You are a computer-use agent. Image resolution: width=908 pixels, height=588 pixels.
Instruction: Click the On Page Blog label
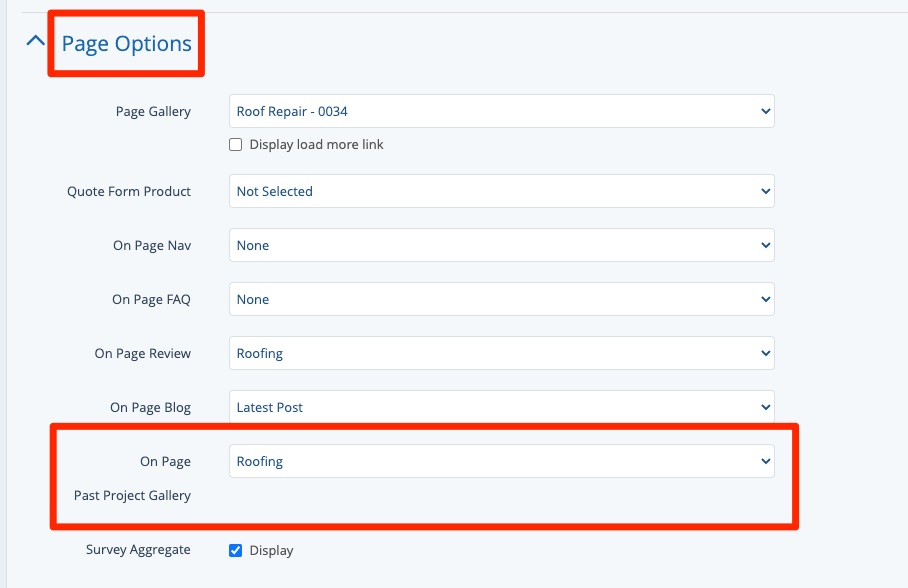(150, 407)
